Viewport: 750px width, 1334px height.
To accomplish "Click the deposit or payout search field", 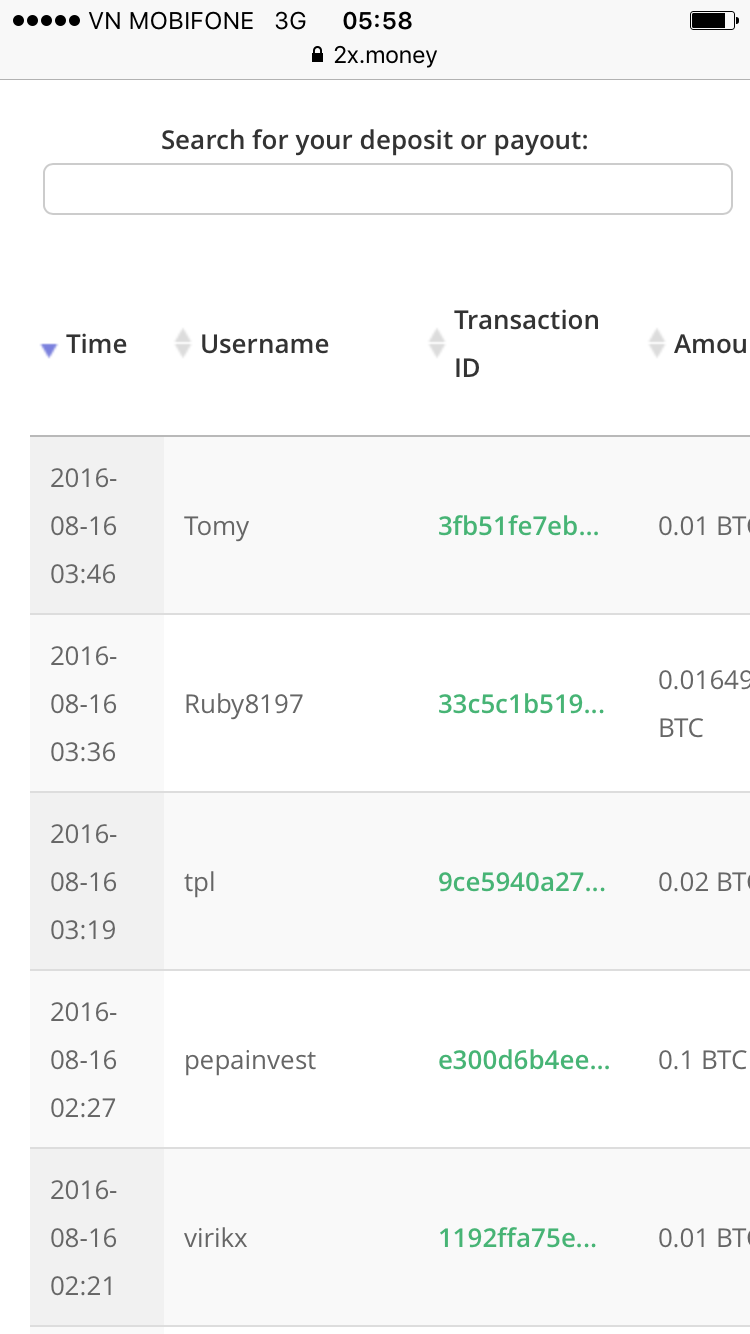I will tap(388, 189).
